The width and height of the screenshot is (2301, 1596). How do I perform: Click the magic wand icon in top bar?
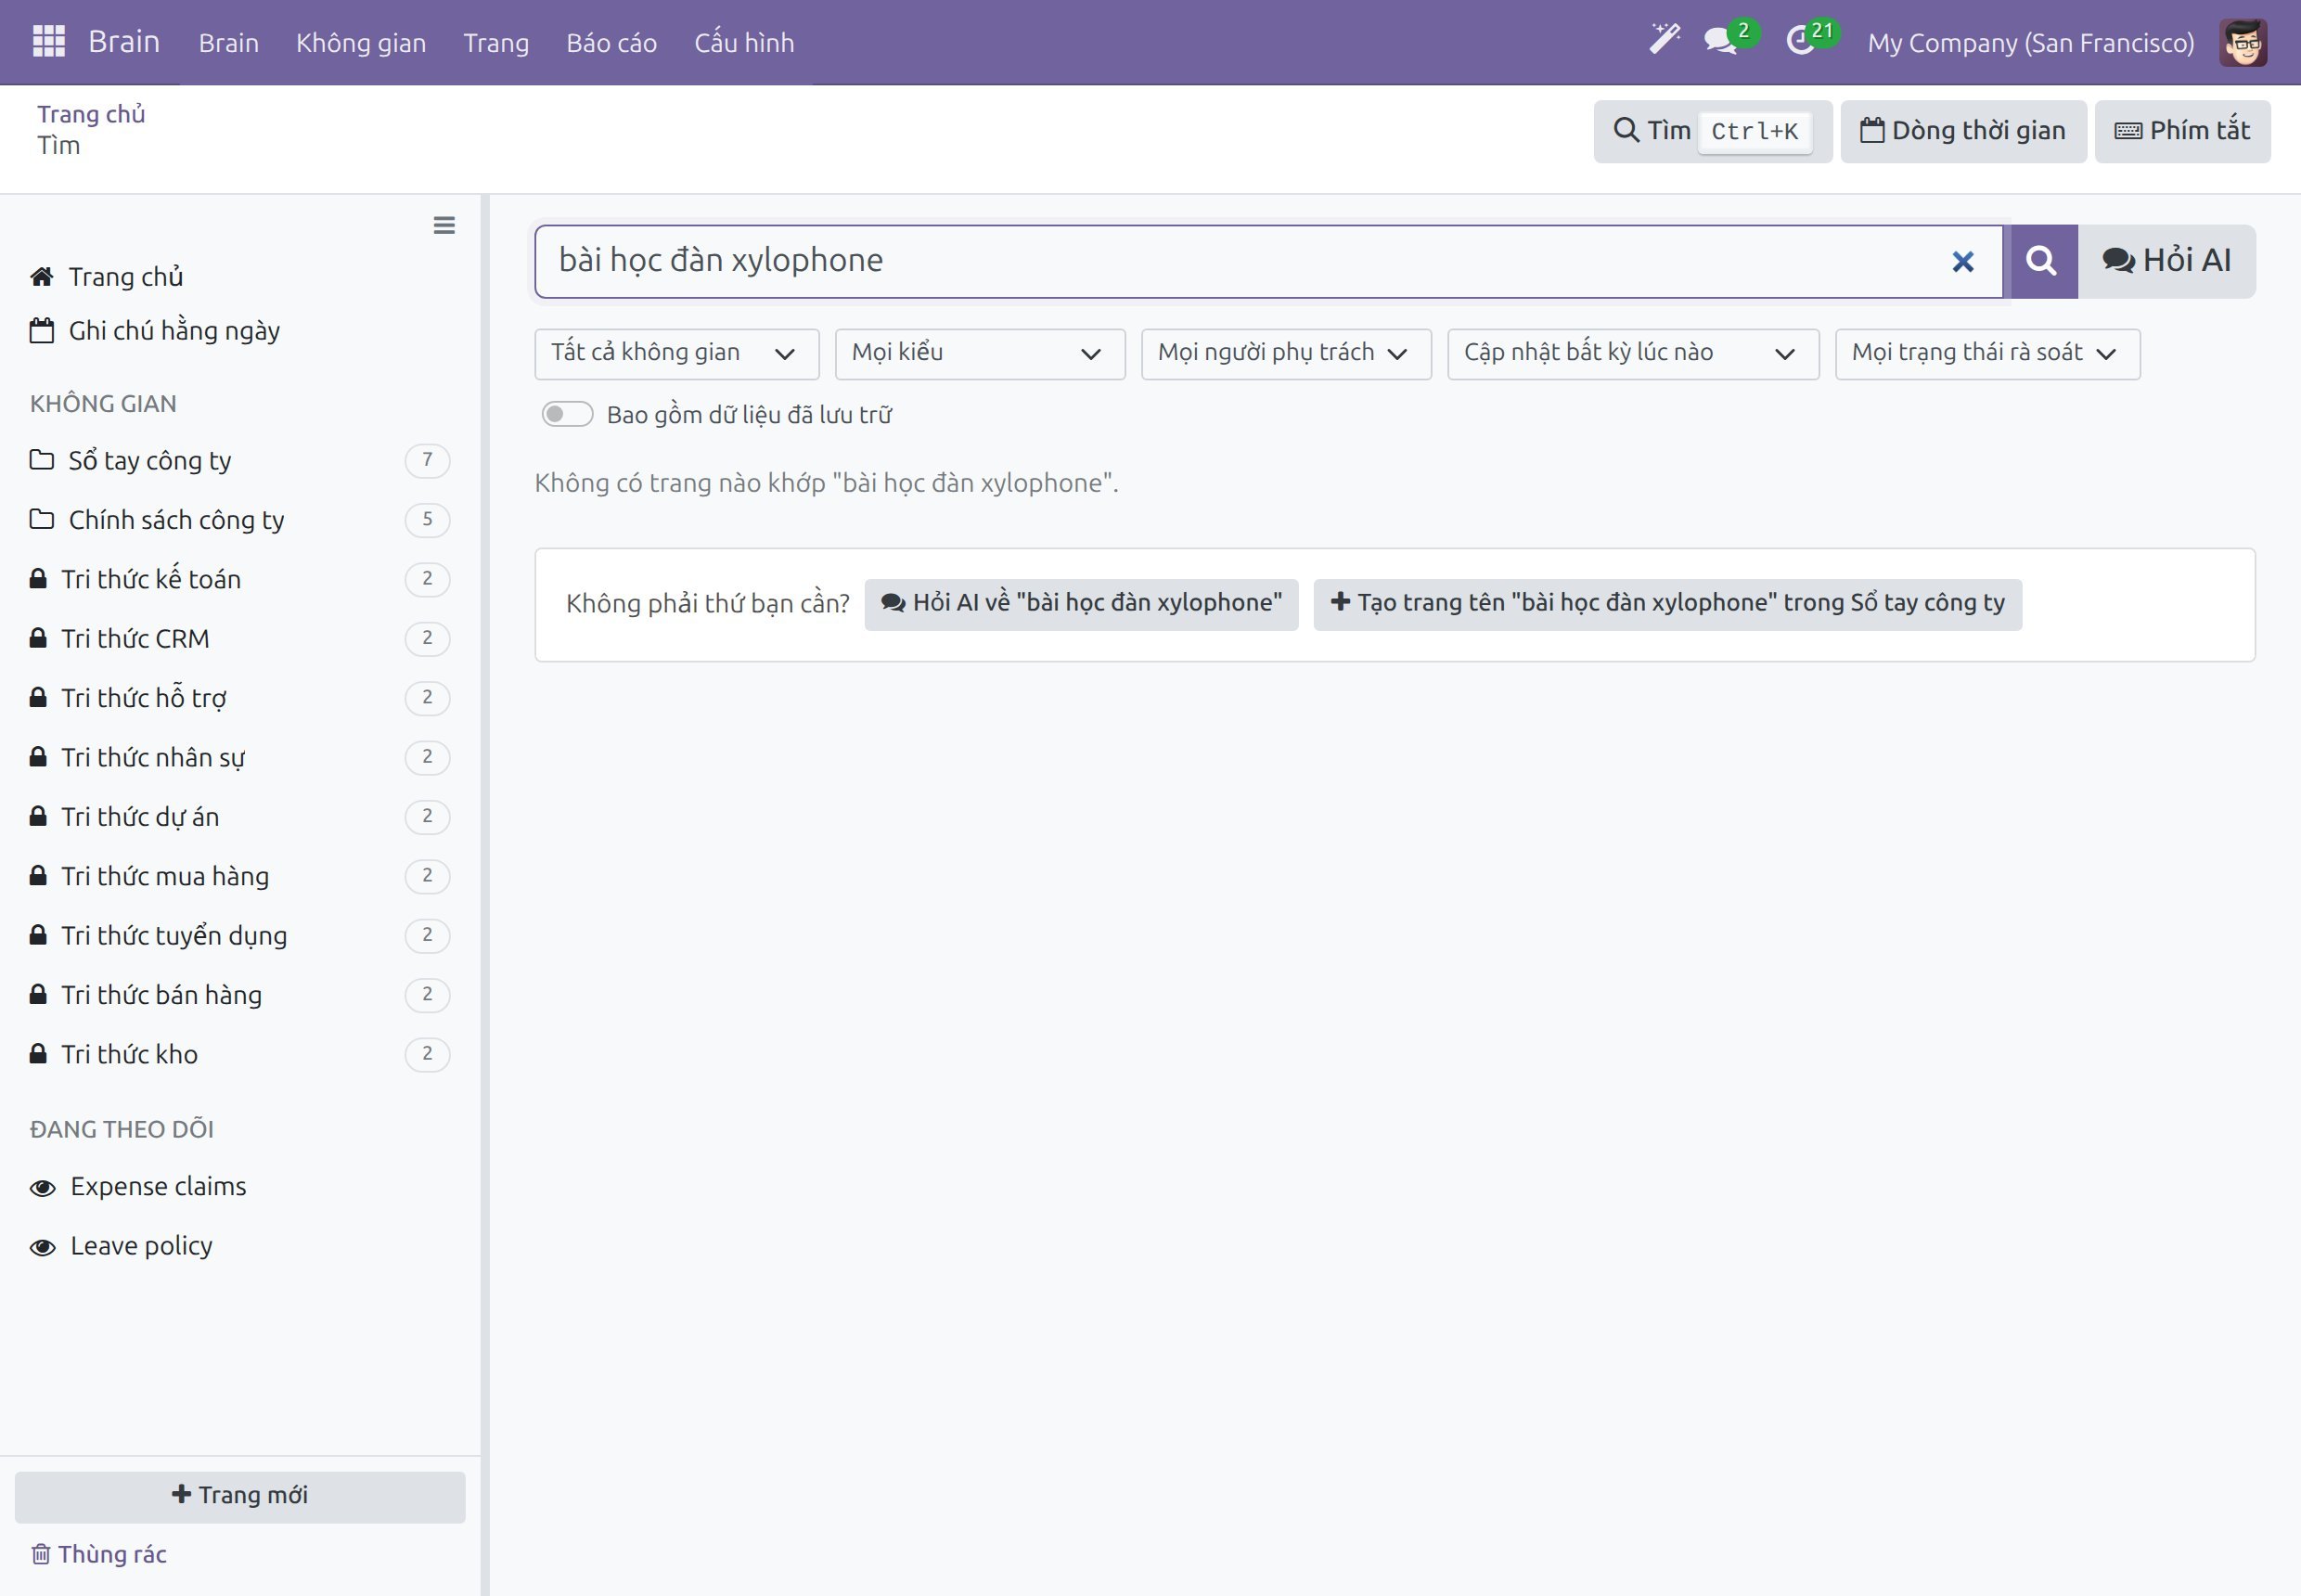[x=1664, y=40]
